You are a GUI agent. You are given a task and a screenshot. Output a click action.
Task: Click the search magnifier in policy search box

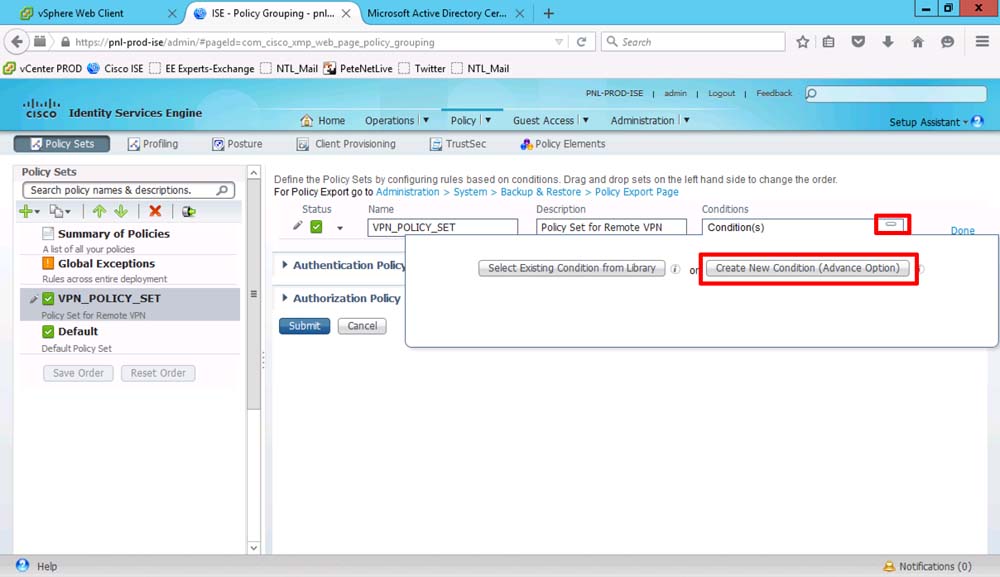(222, 190)
